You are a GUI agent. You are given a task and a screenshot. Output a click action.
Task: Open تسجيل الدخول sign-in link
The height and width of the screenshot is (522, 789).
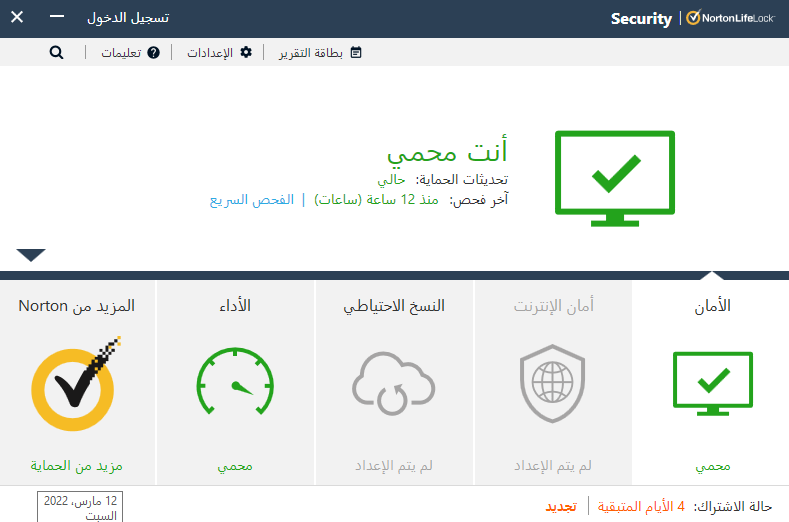pyautogui.click(x=128, y=18)
